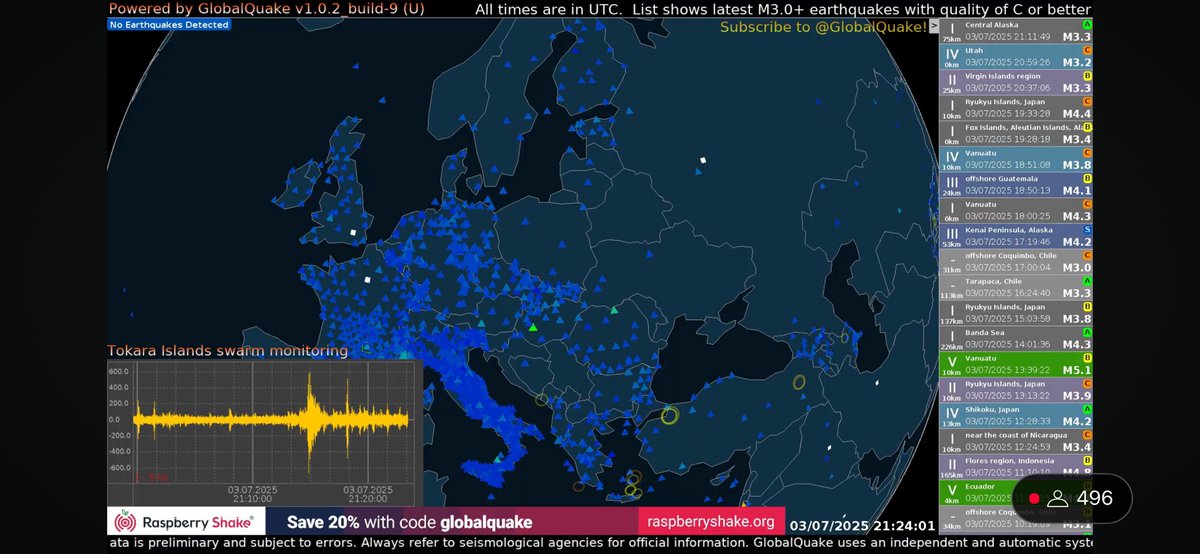The image size is (1200, 554).
Task: Click the All times are in UTC notice
Action: (549, 9)
